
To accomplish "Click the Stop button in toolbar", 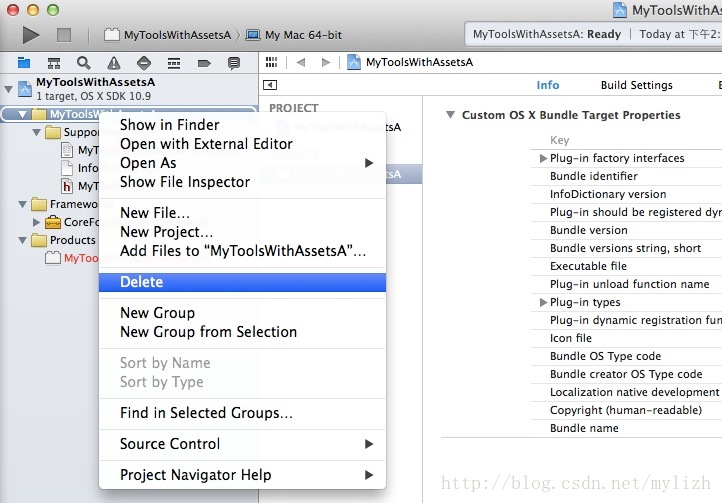I will click(64, 35).
